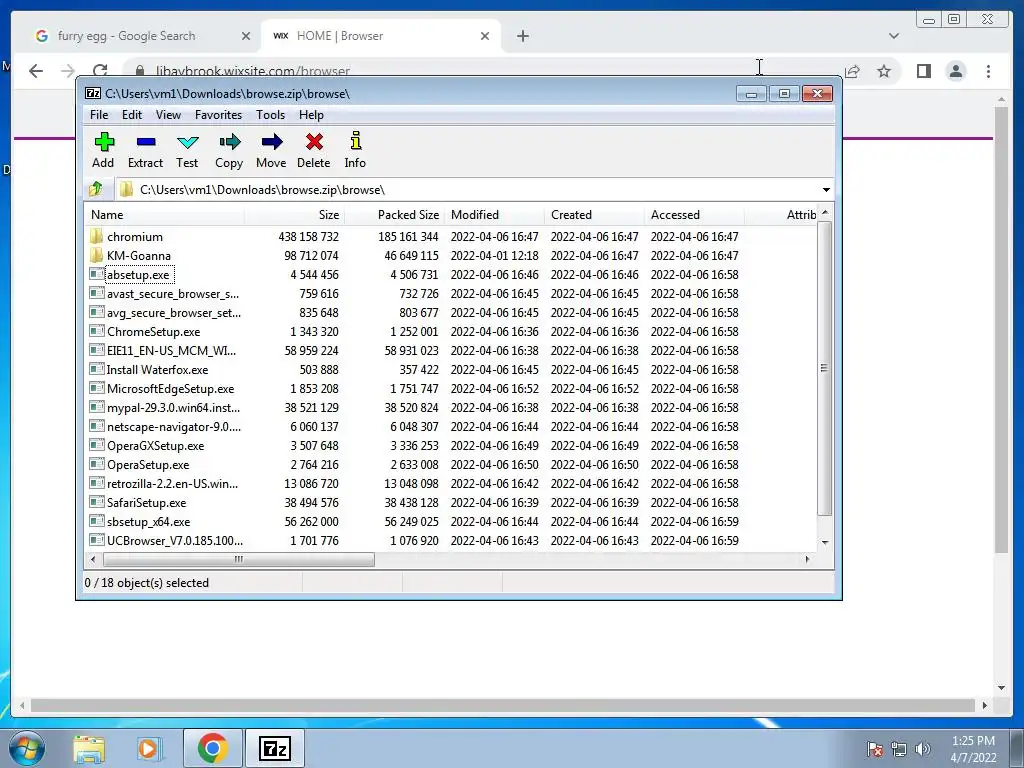Image resolution: width=1024 pixels, height=768 pixels.
Task: Click the network icon in system tray
Action: pyautogui.click(x=899, y=749)
